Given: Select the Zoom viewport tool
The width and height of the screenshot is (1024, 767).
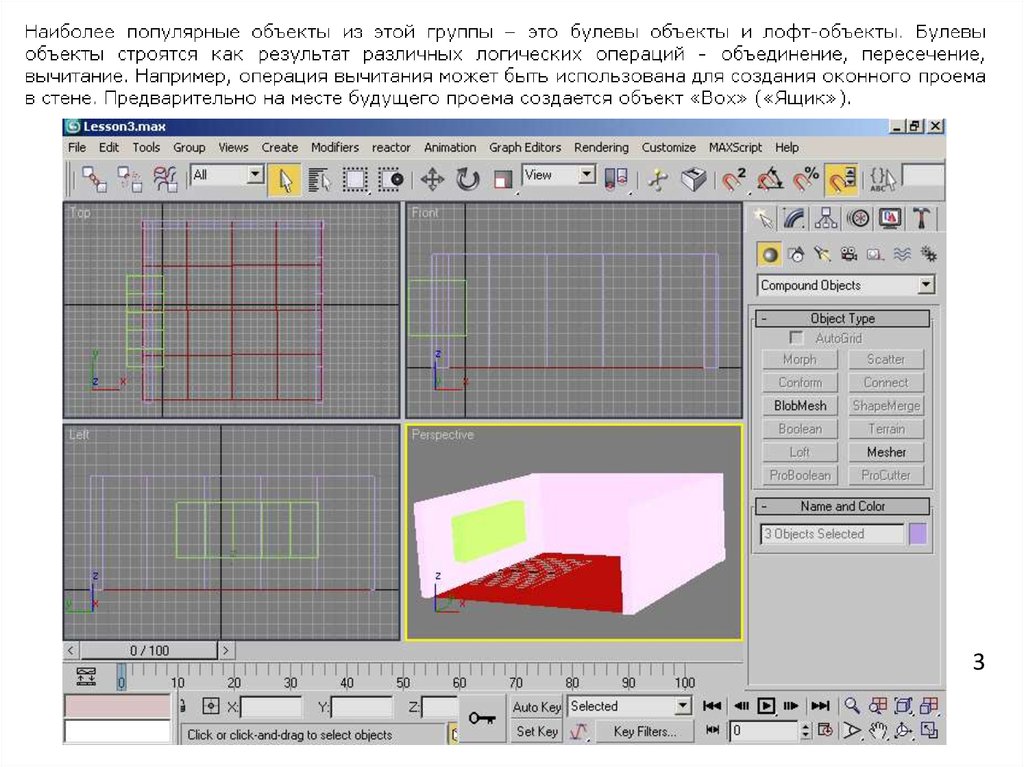Looking at the screenshot, I should click(852, 706).
